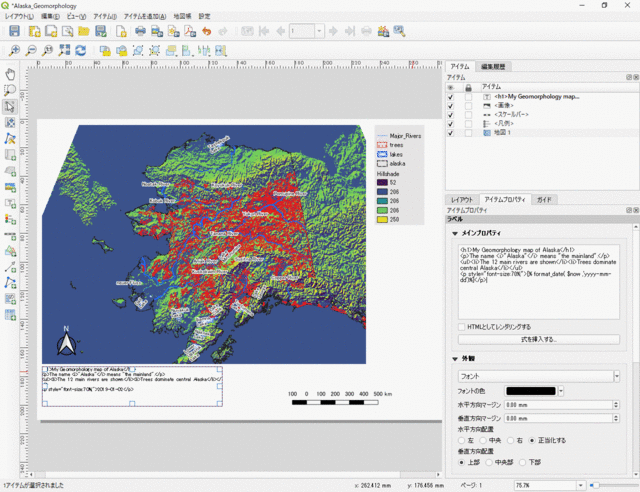Screen dimensions: 640x492
Task: Click the Duplicate layout icon
Action: 51,31
